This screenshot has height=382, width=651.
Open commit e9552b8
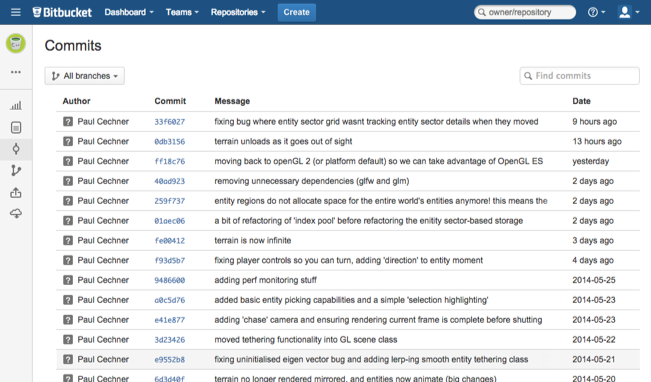click(170, 360)
